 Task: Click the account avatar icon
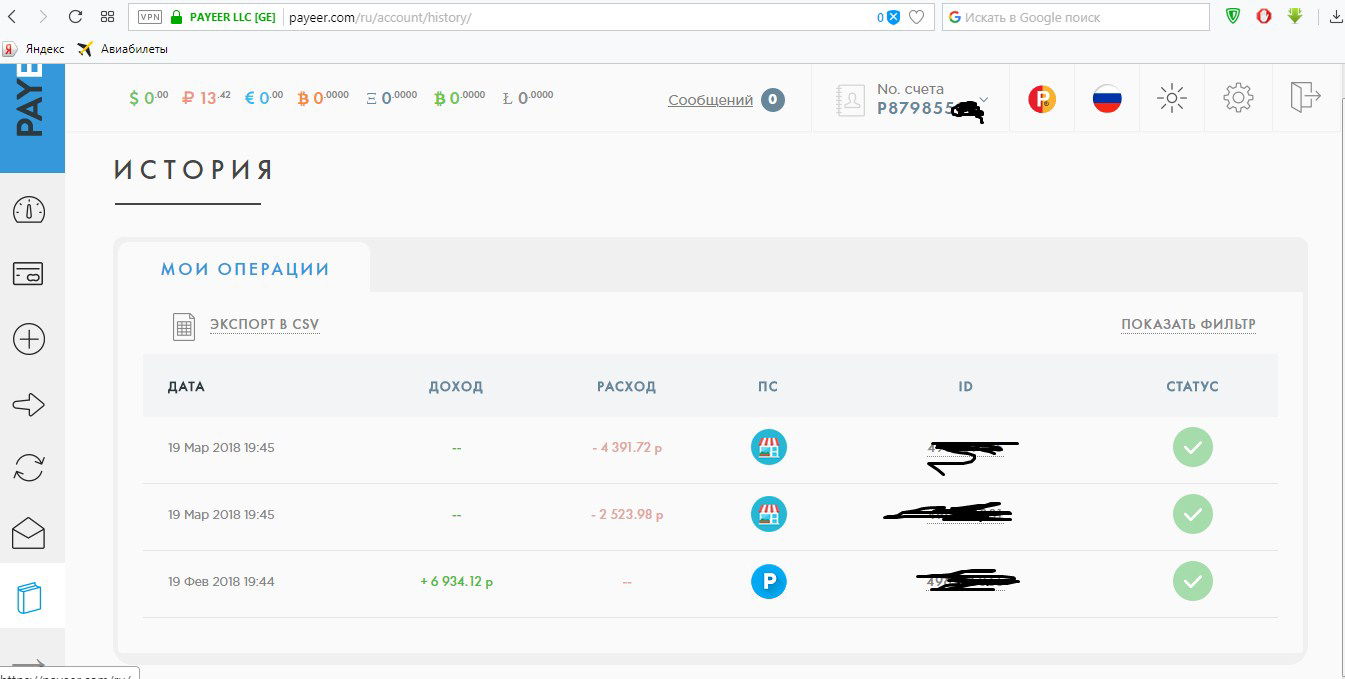pos(850,100)
